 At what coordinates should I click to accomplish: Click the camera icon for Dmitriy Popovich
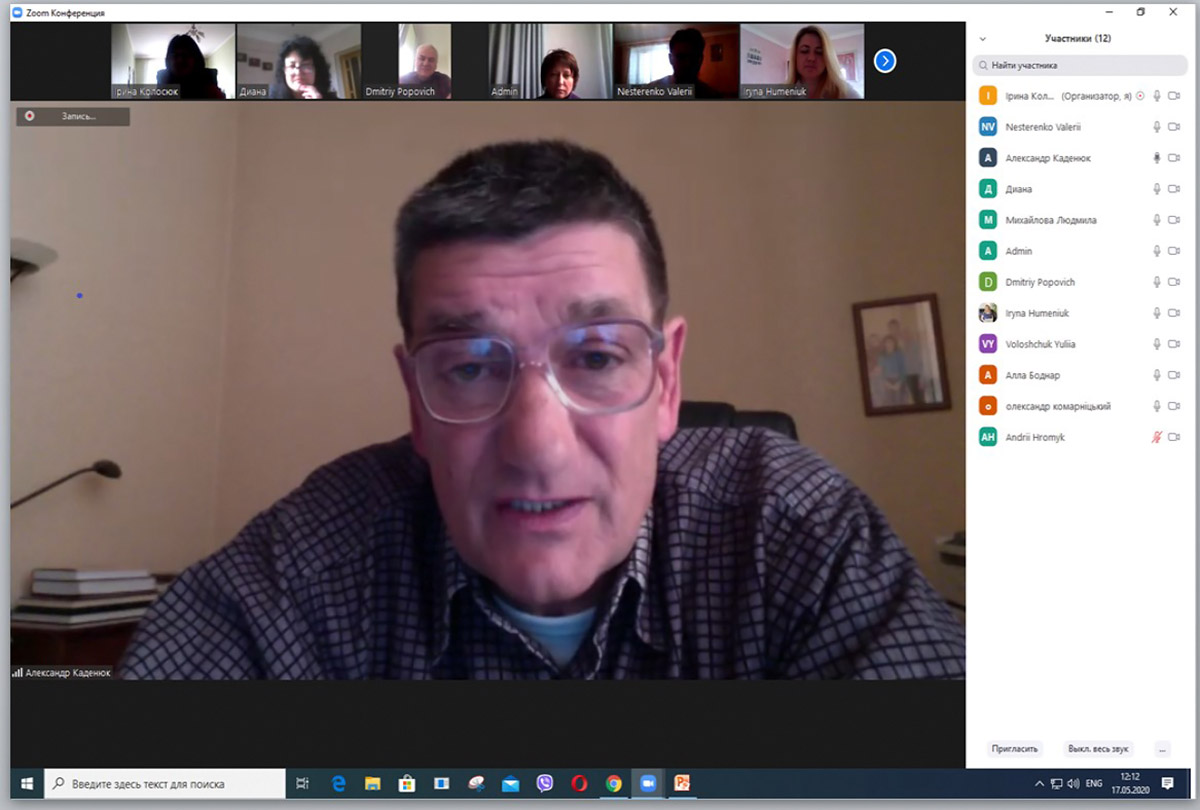point(1174,282)
